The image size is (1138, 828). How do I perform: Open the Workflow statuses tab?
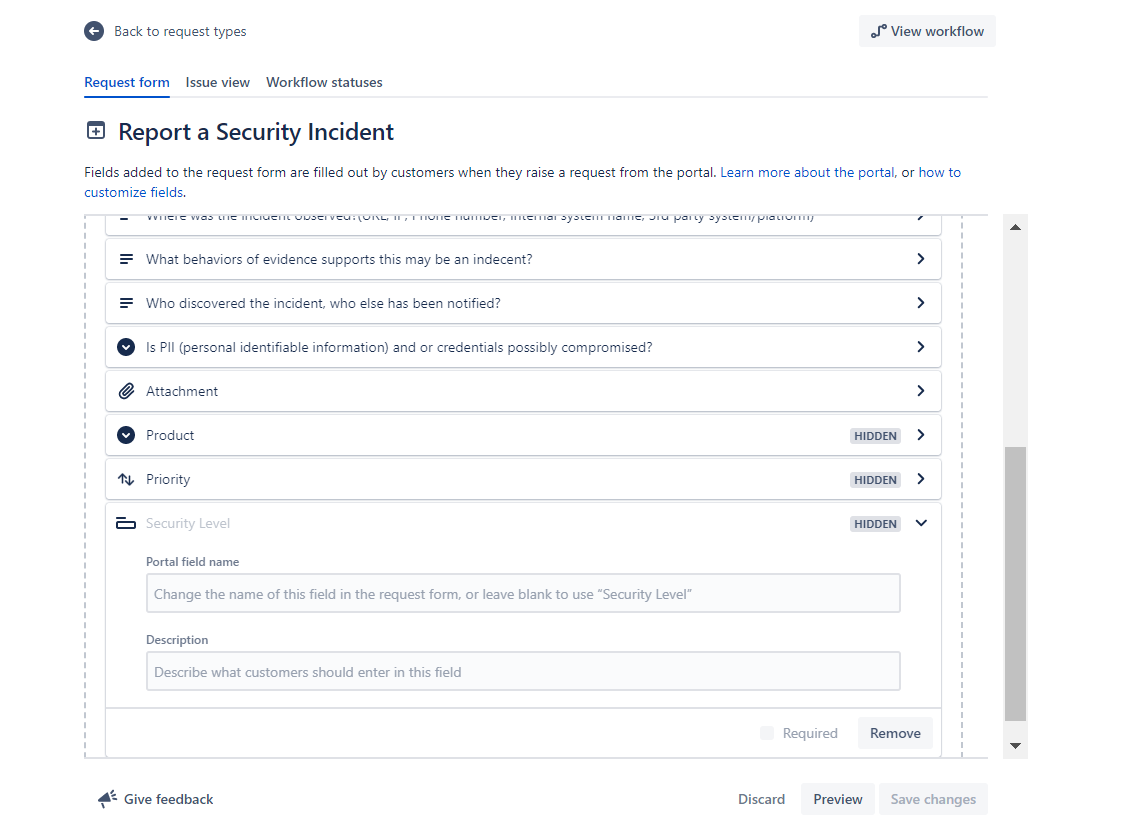(x=324, y=82)
